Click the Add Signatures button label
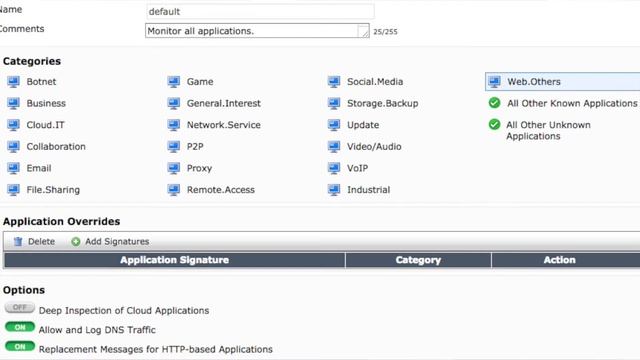Image resolution: width=640 pixels, height=360 pixels. point(117,242)
